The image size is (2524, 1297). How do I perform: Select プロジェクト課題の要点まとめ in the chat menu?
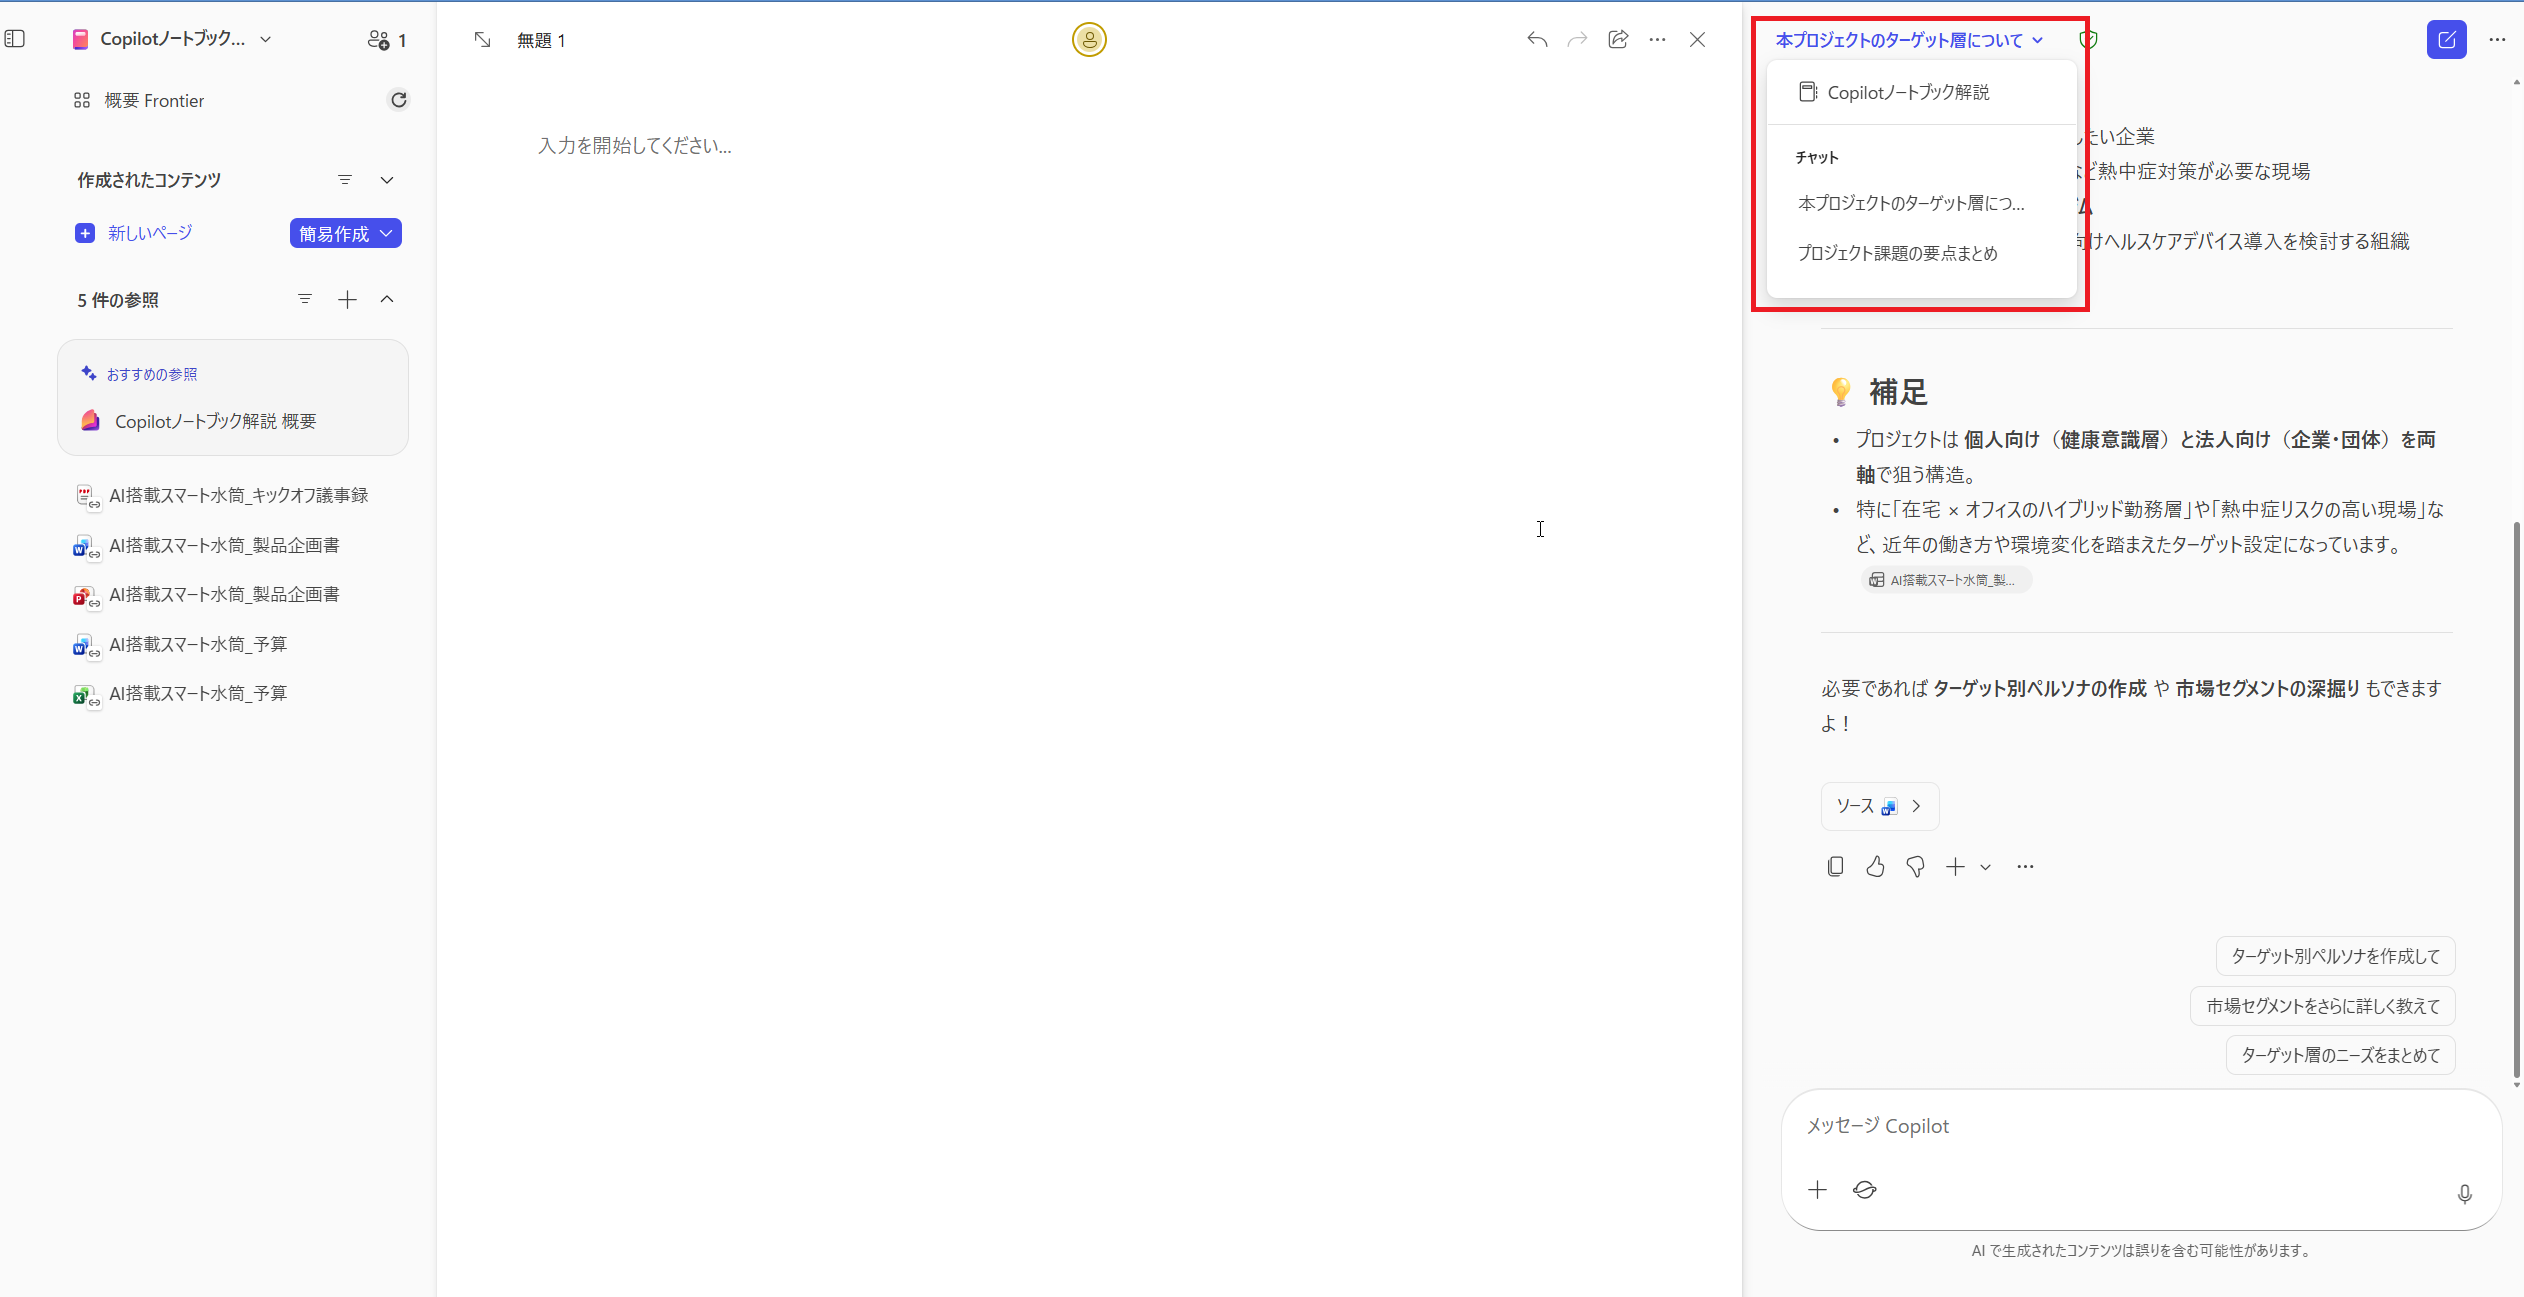1897,252
